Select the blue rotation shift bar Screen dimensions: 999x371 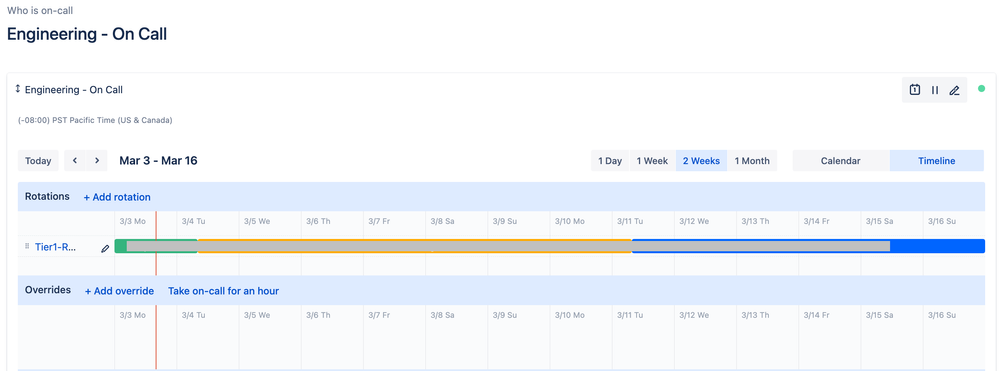tap(809, 246)
